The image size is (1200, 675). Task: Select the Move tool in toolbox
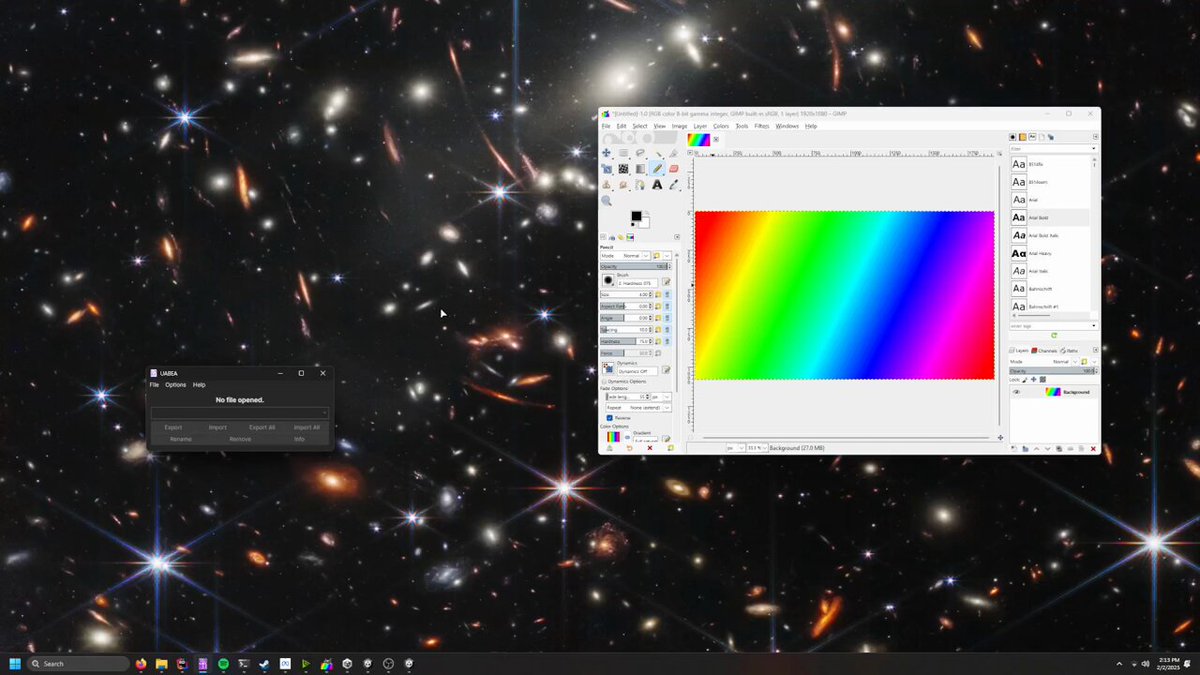click(606, 152)
